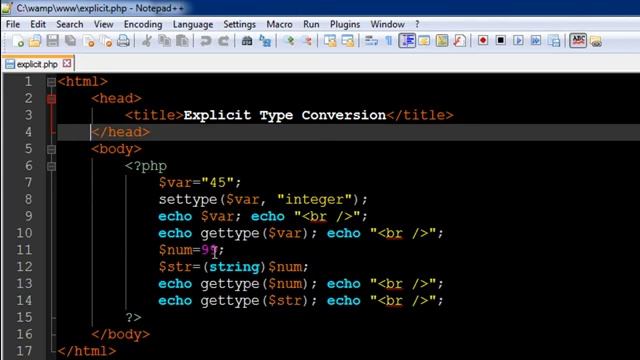Image resolution: width=640 pixels, height=360 pixels.
Task: Stop macro recording with the square icon
Action: (x=501, y=40)
